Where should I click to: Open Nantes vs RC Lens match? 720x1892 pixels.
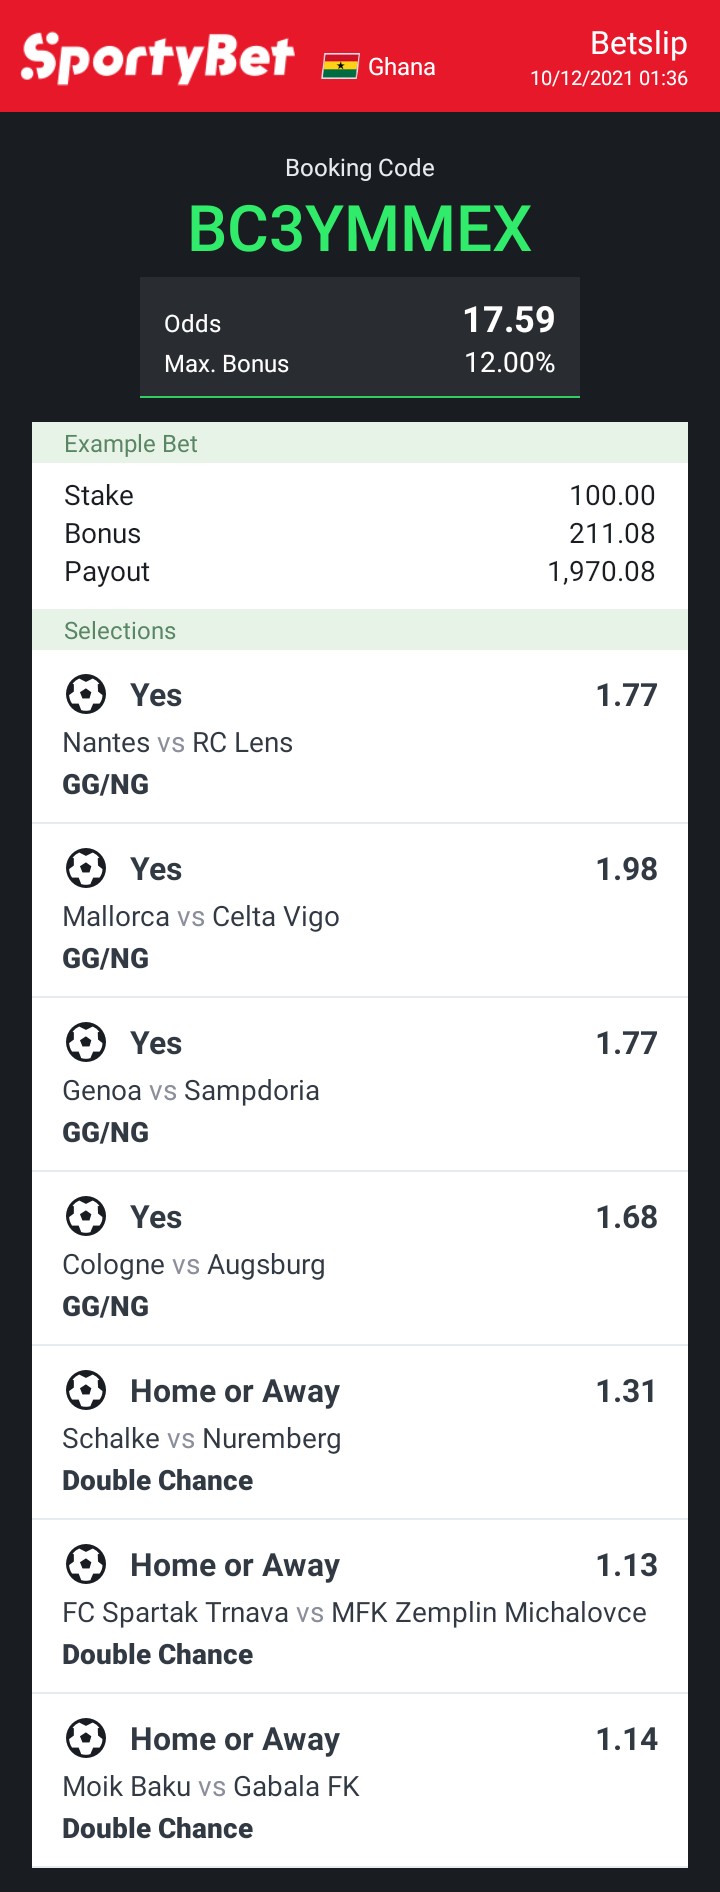point(178,743)
